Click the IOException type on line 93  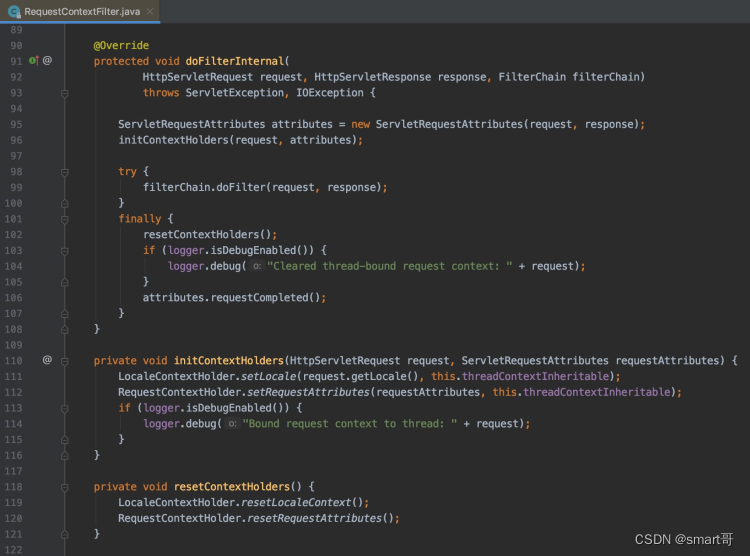(x=330, y=93)
